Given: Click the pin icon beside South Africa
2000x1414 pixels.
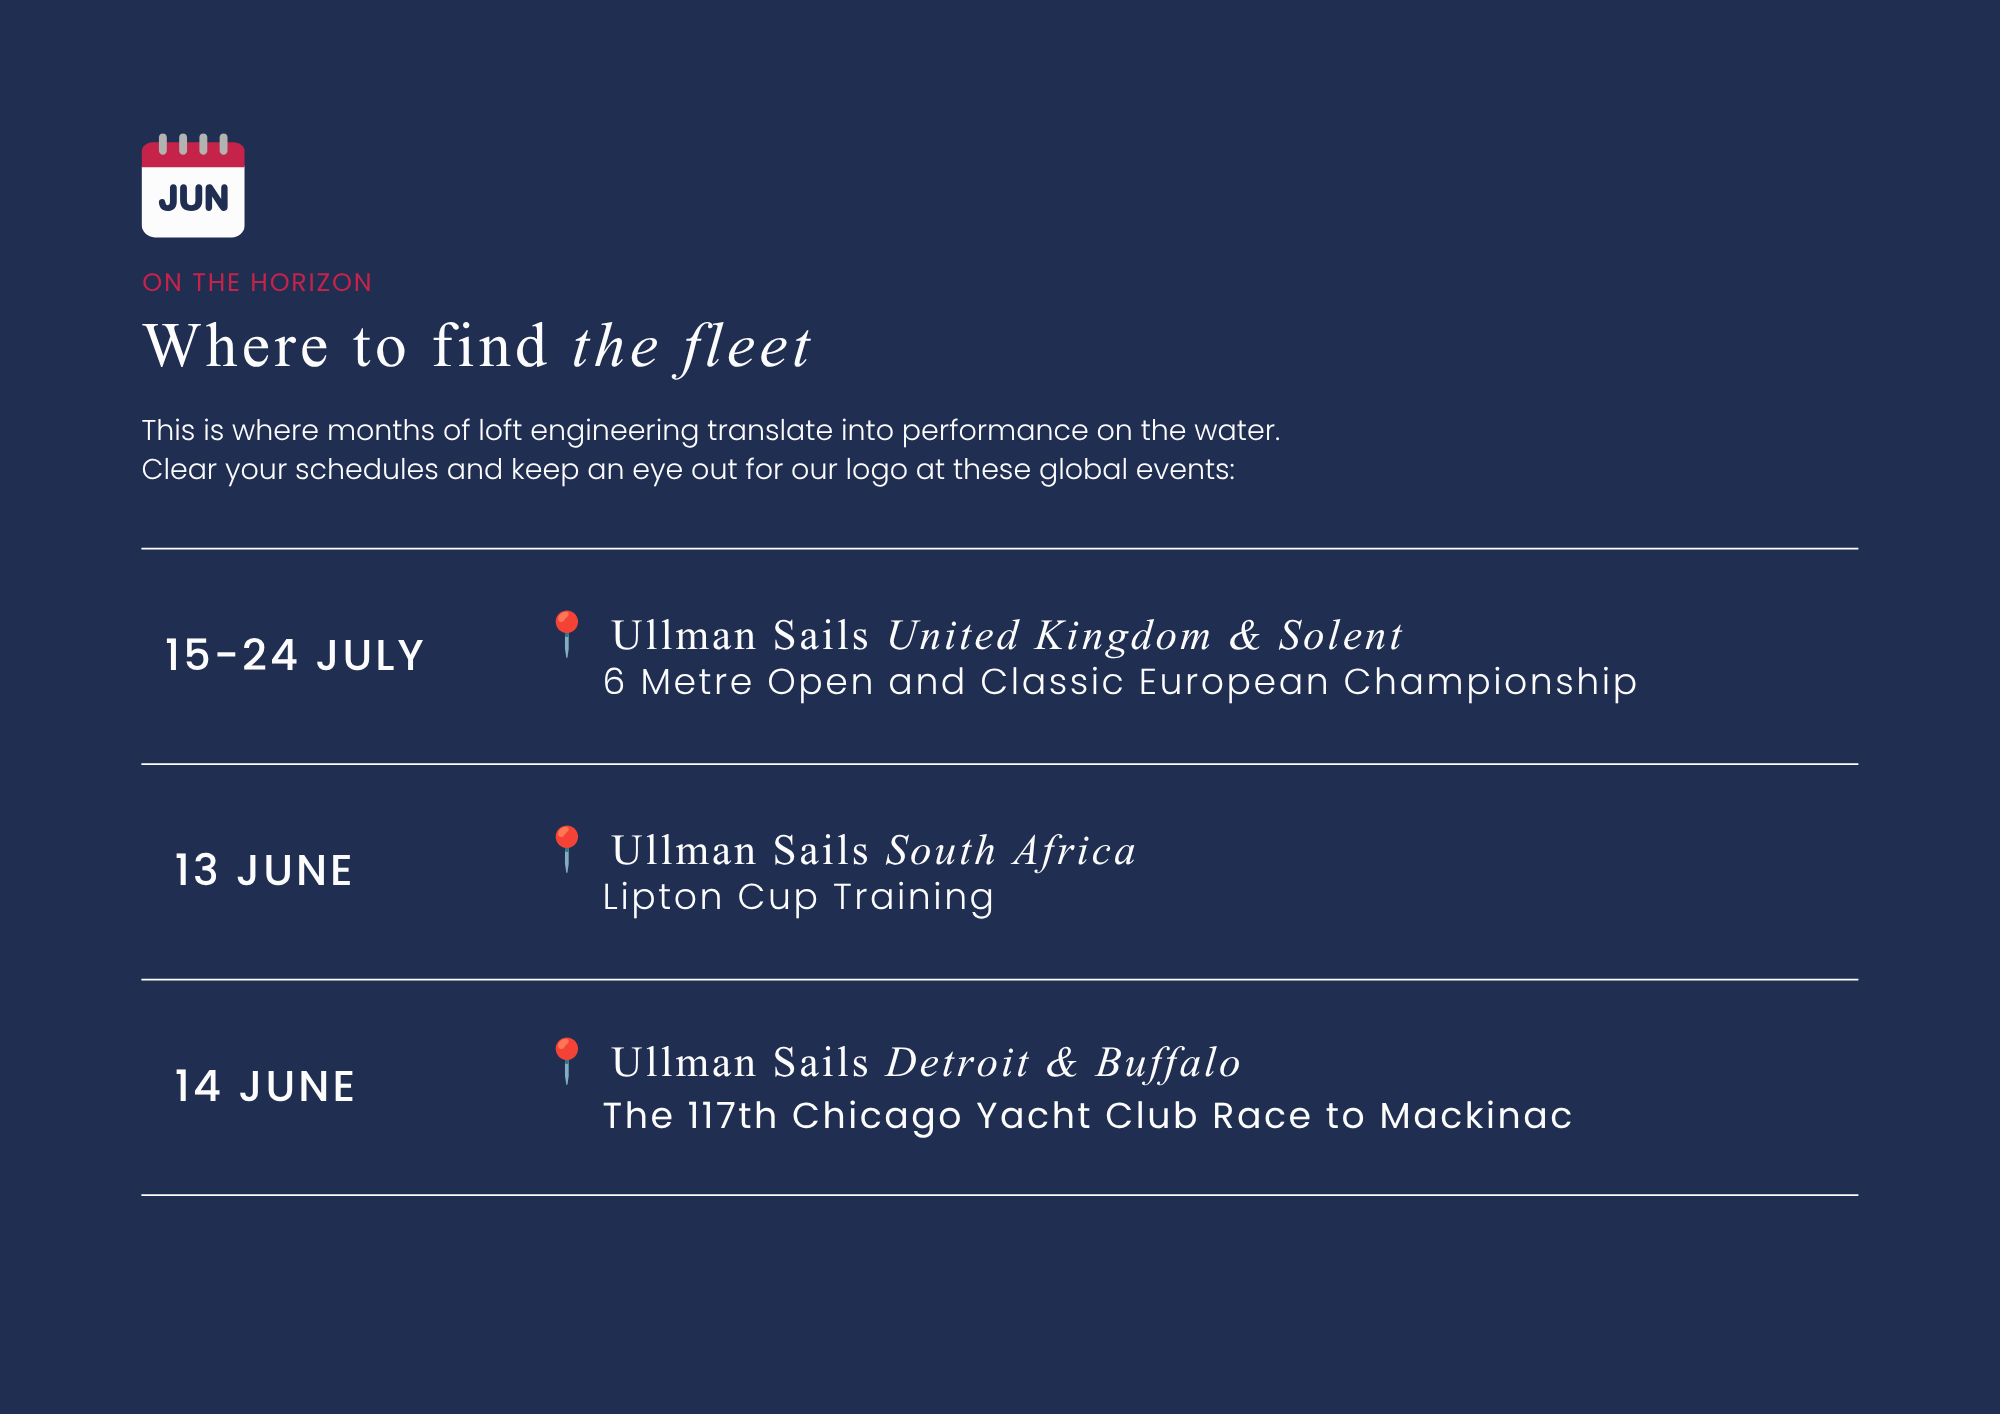Looking at the screenshot, I should click(567, 849).
